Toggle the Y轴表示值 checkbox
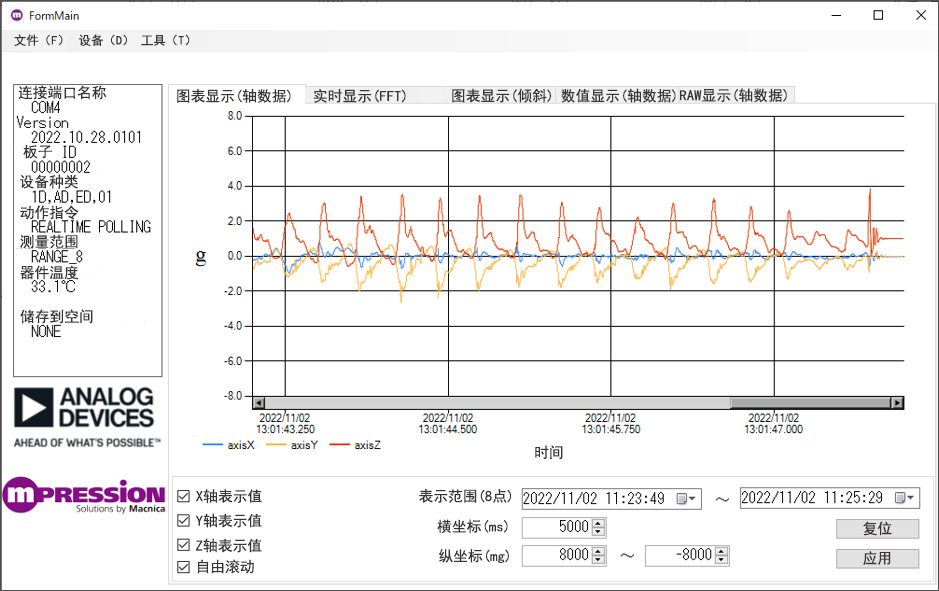Image resolution: width=939 pixels, height=591 pixels. click(183, 521)
